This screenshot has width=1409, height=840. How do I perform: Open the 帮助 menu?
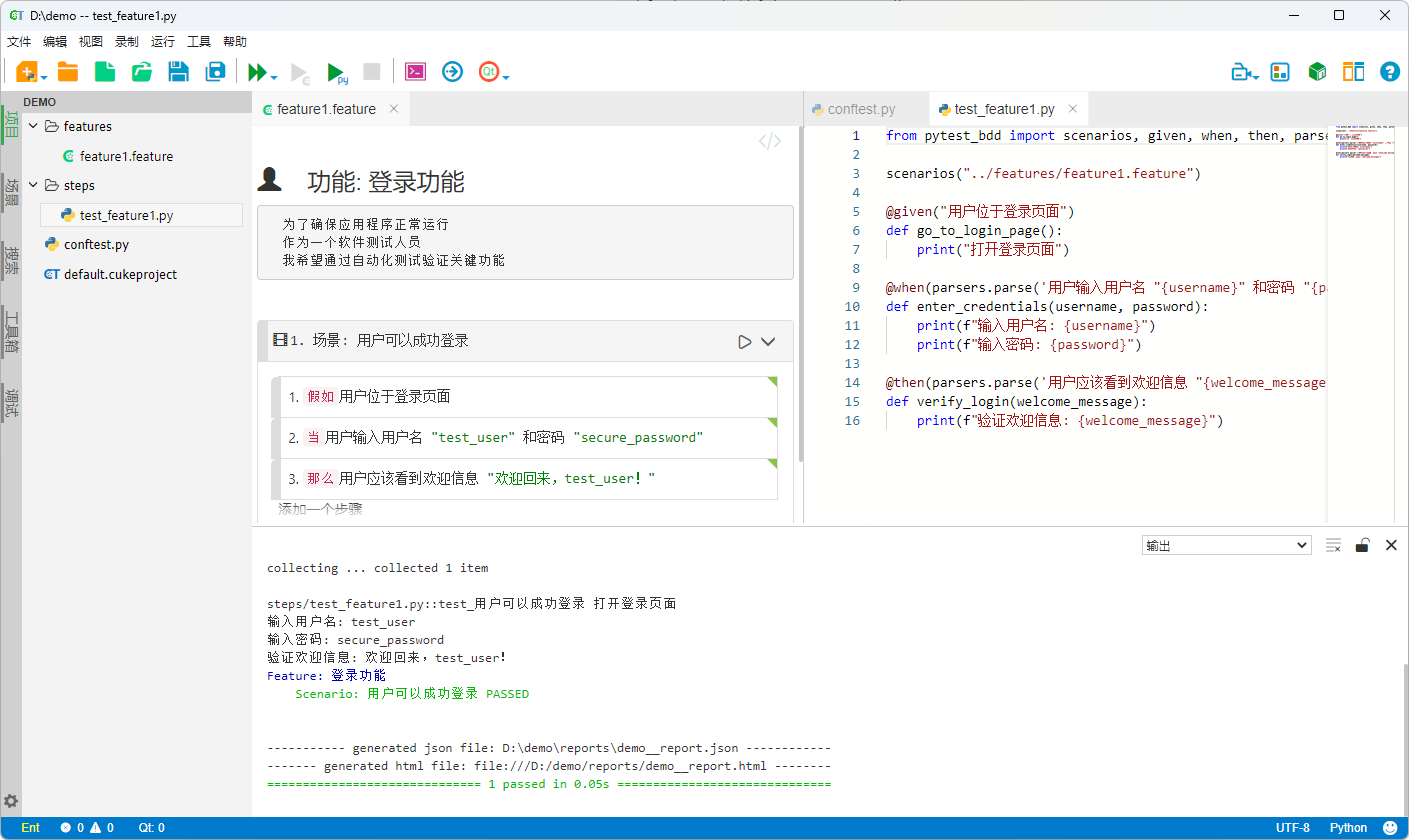coord(235,41)
